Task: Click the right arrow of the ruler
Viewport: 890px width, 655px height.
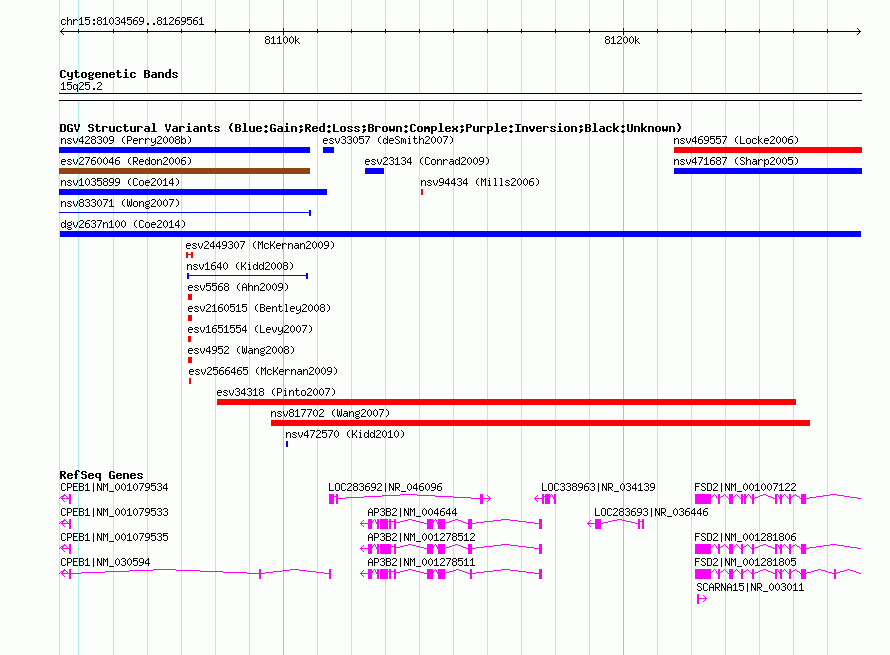Action: point(858,31)
